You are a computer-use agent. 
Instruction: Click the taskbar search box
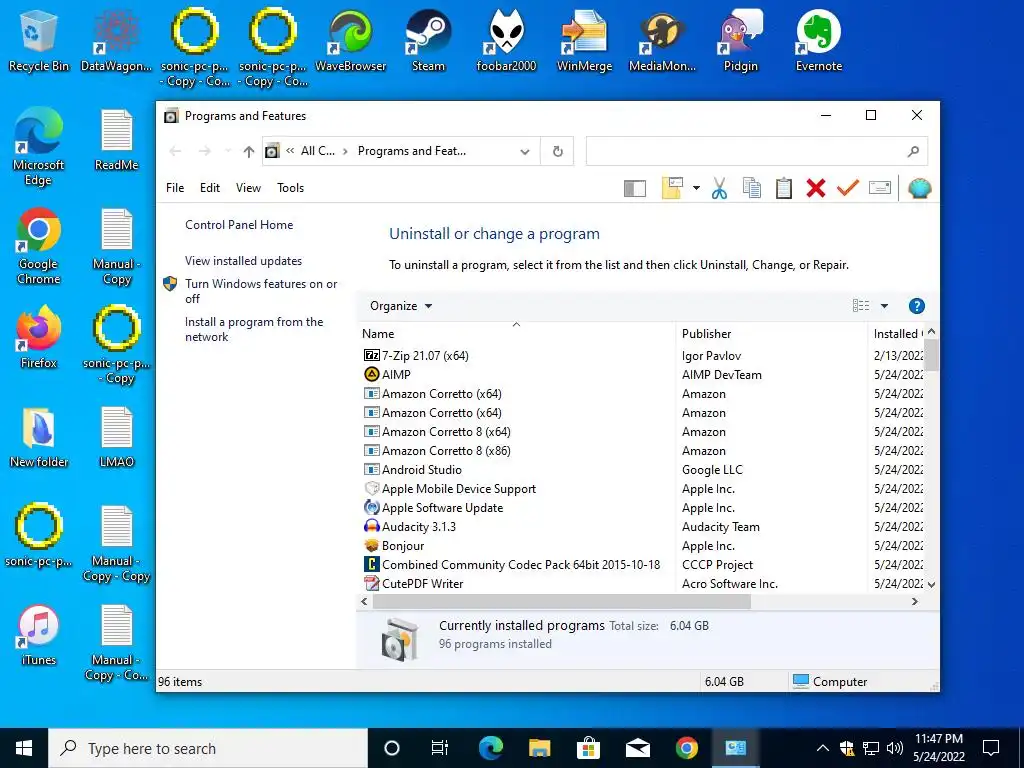pyautogui.click(x=208, y=748)
